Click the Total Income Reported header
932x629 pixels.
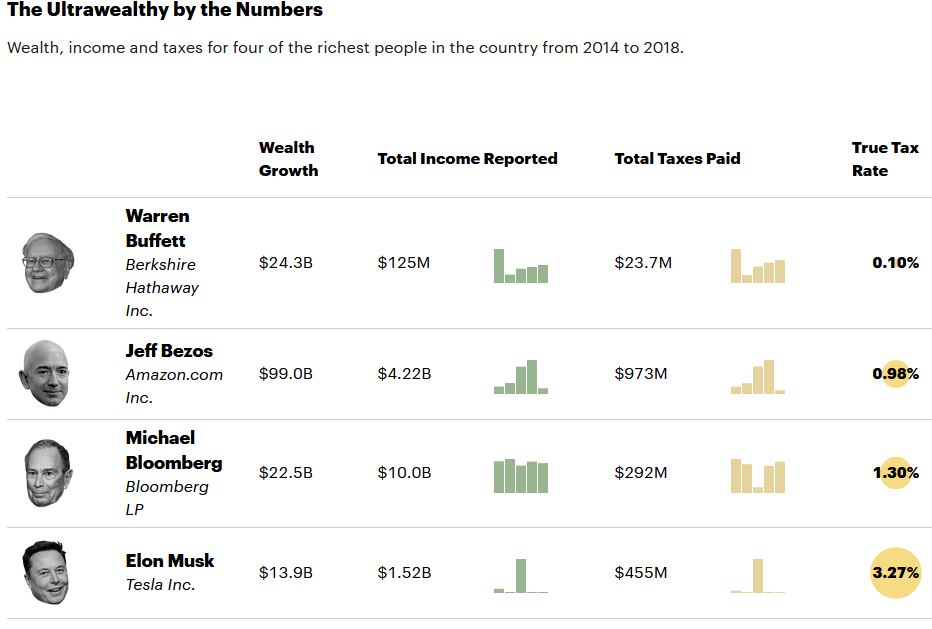[x=467, y=158]
